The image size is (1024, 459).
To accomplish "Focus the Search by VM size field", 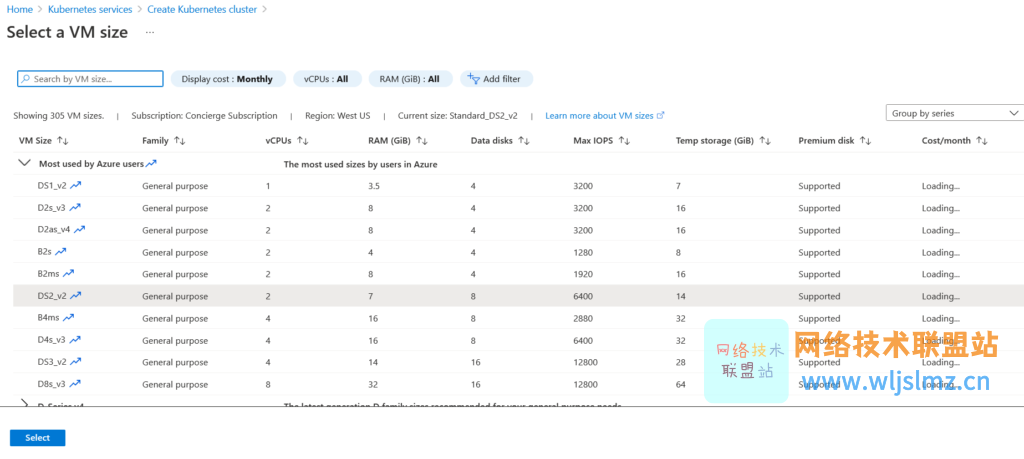I will (90, 78).
